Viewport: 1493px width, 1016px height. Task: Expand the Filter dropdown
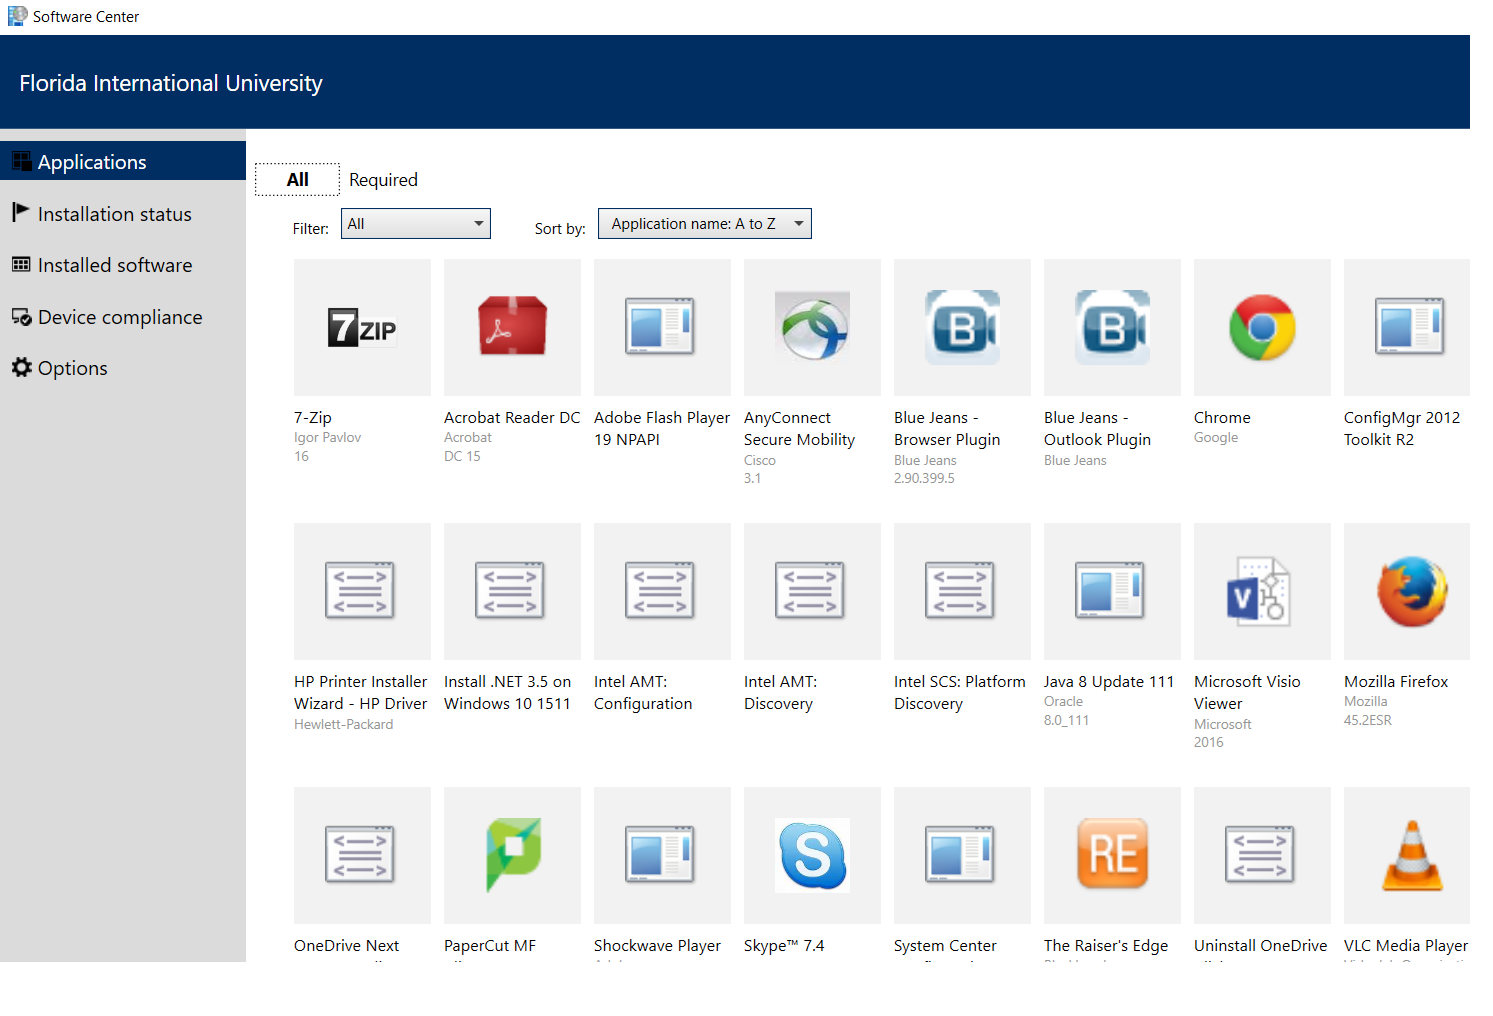[415, 224]
